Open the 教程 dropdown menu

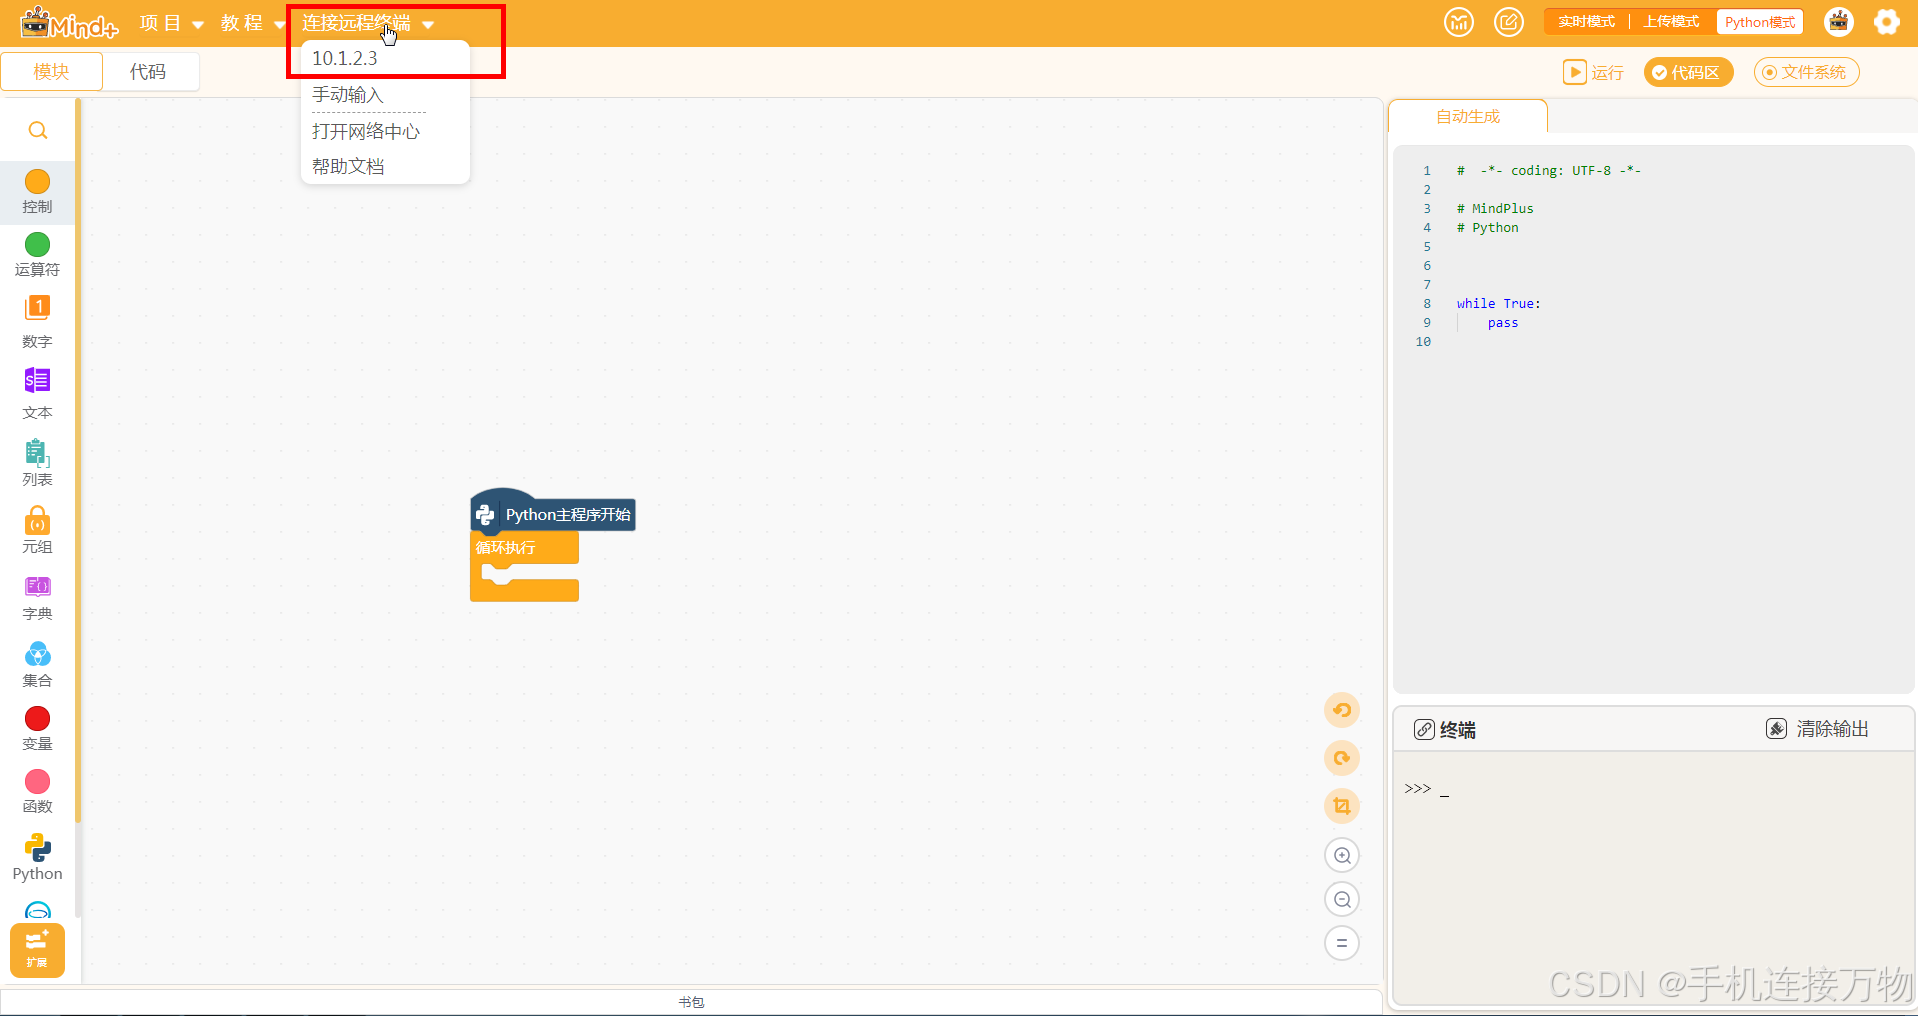coord(253,23)
